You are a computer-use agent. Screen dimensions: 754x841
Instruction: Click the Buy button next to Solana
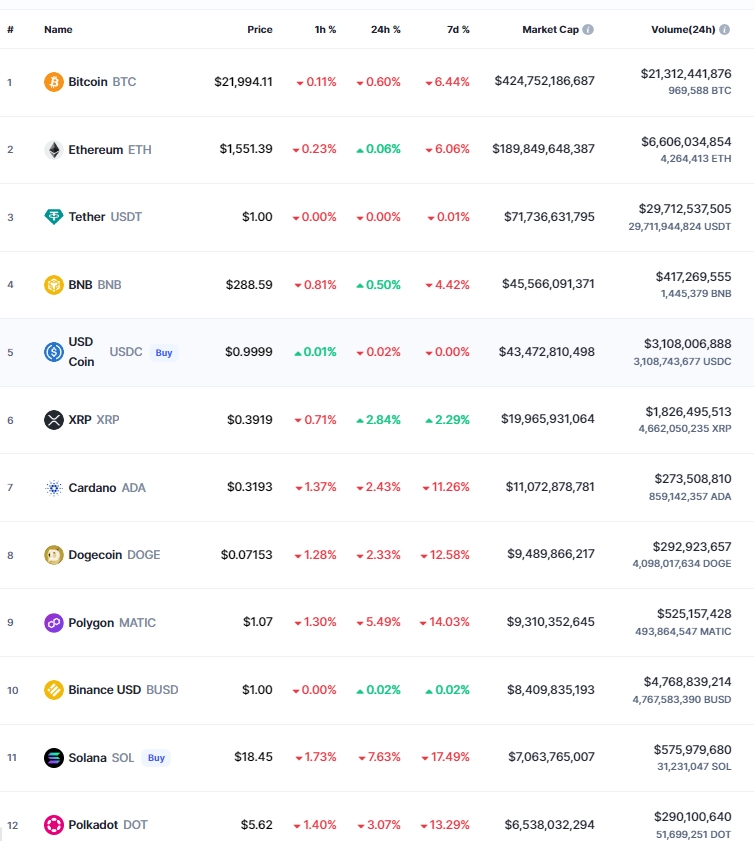(x=156, y=758)
